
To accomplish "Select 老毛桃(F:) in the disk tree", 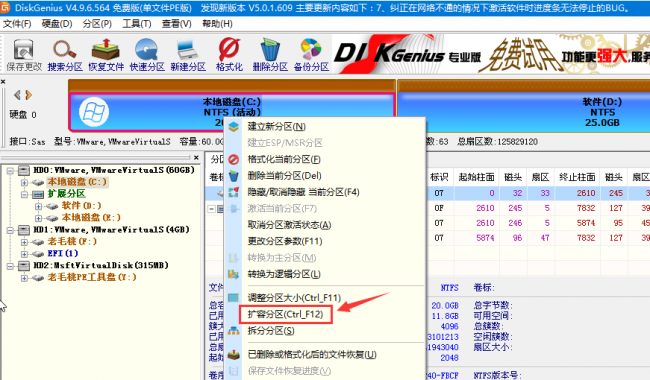I will tap(72, 241).
